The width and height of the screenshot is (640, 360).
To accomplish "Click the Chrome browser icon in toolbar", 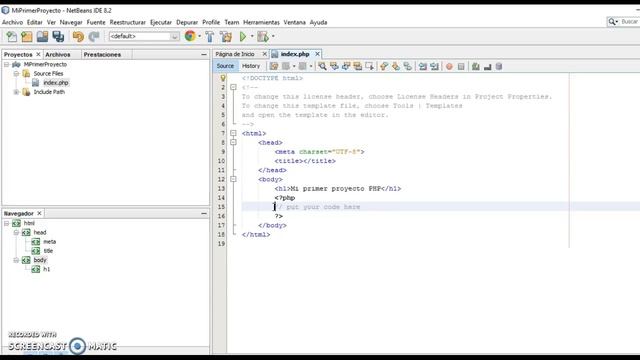I will click(x=190, y=36).
